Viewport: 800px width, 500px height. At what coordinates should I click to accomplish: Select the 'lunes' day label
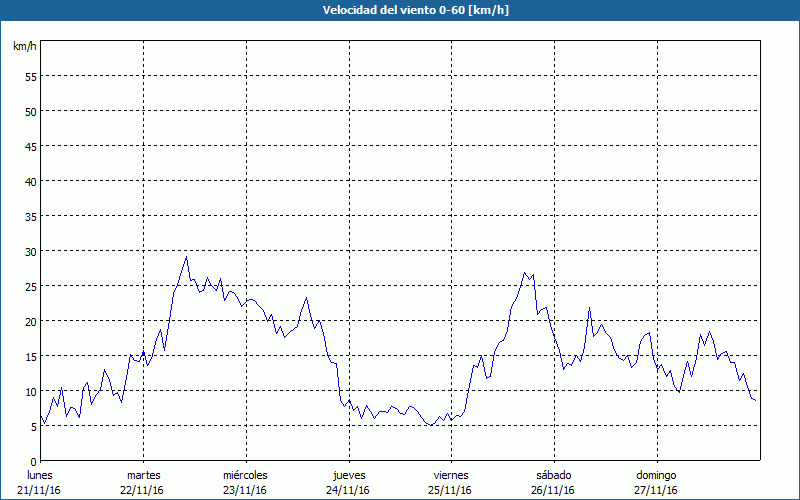(x=39, y=475)
